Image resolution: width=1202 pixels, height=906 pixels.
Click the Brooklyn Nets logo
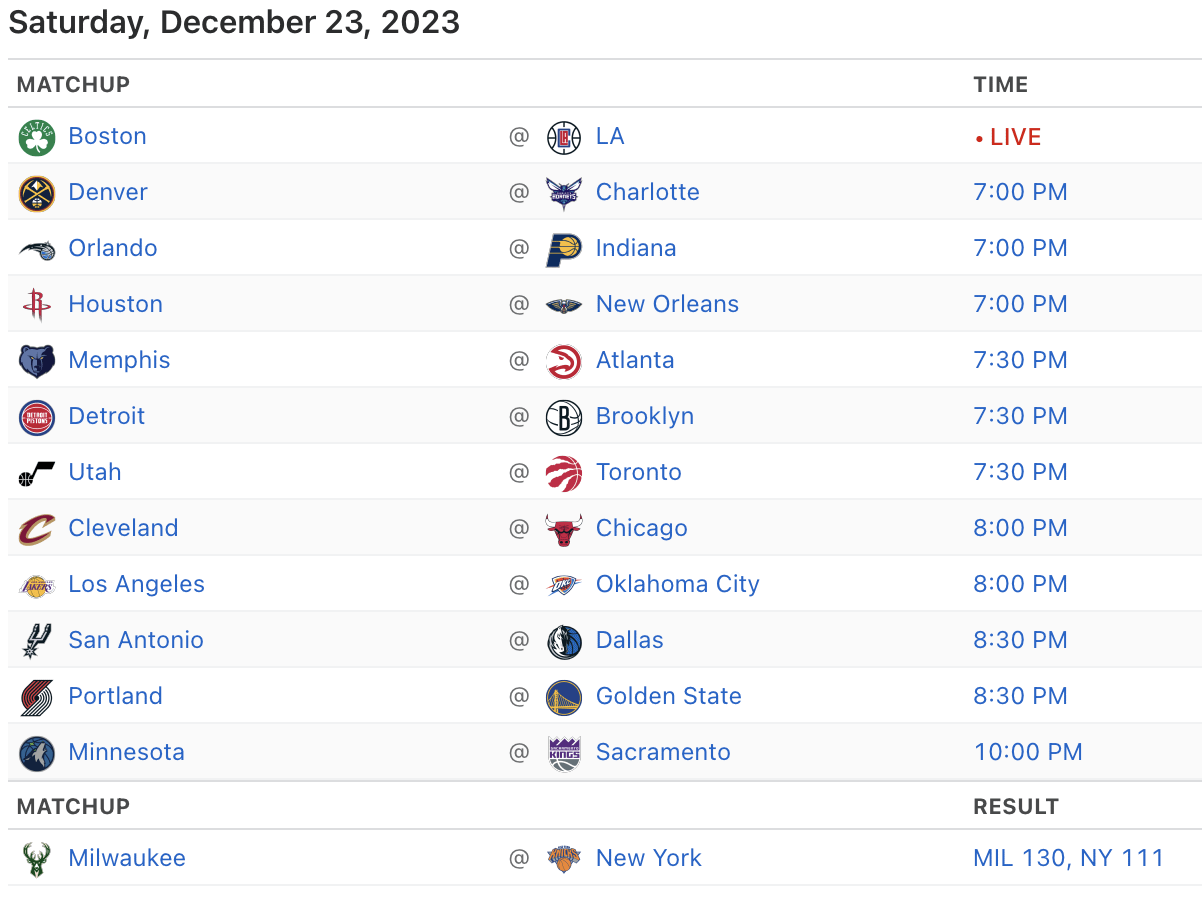coord(564,417)
